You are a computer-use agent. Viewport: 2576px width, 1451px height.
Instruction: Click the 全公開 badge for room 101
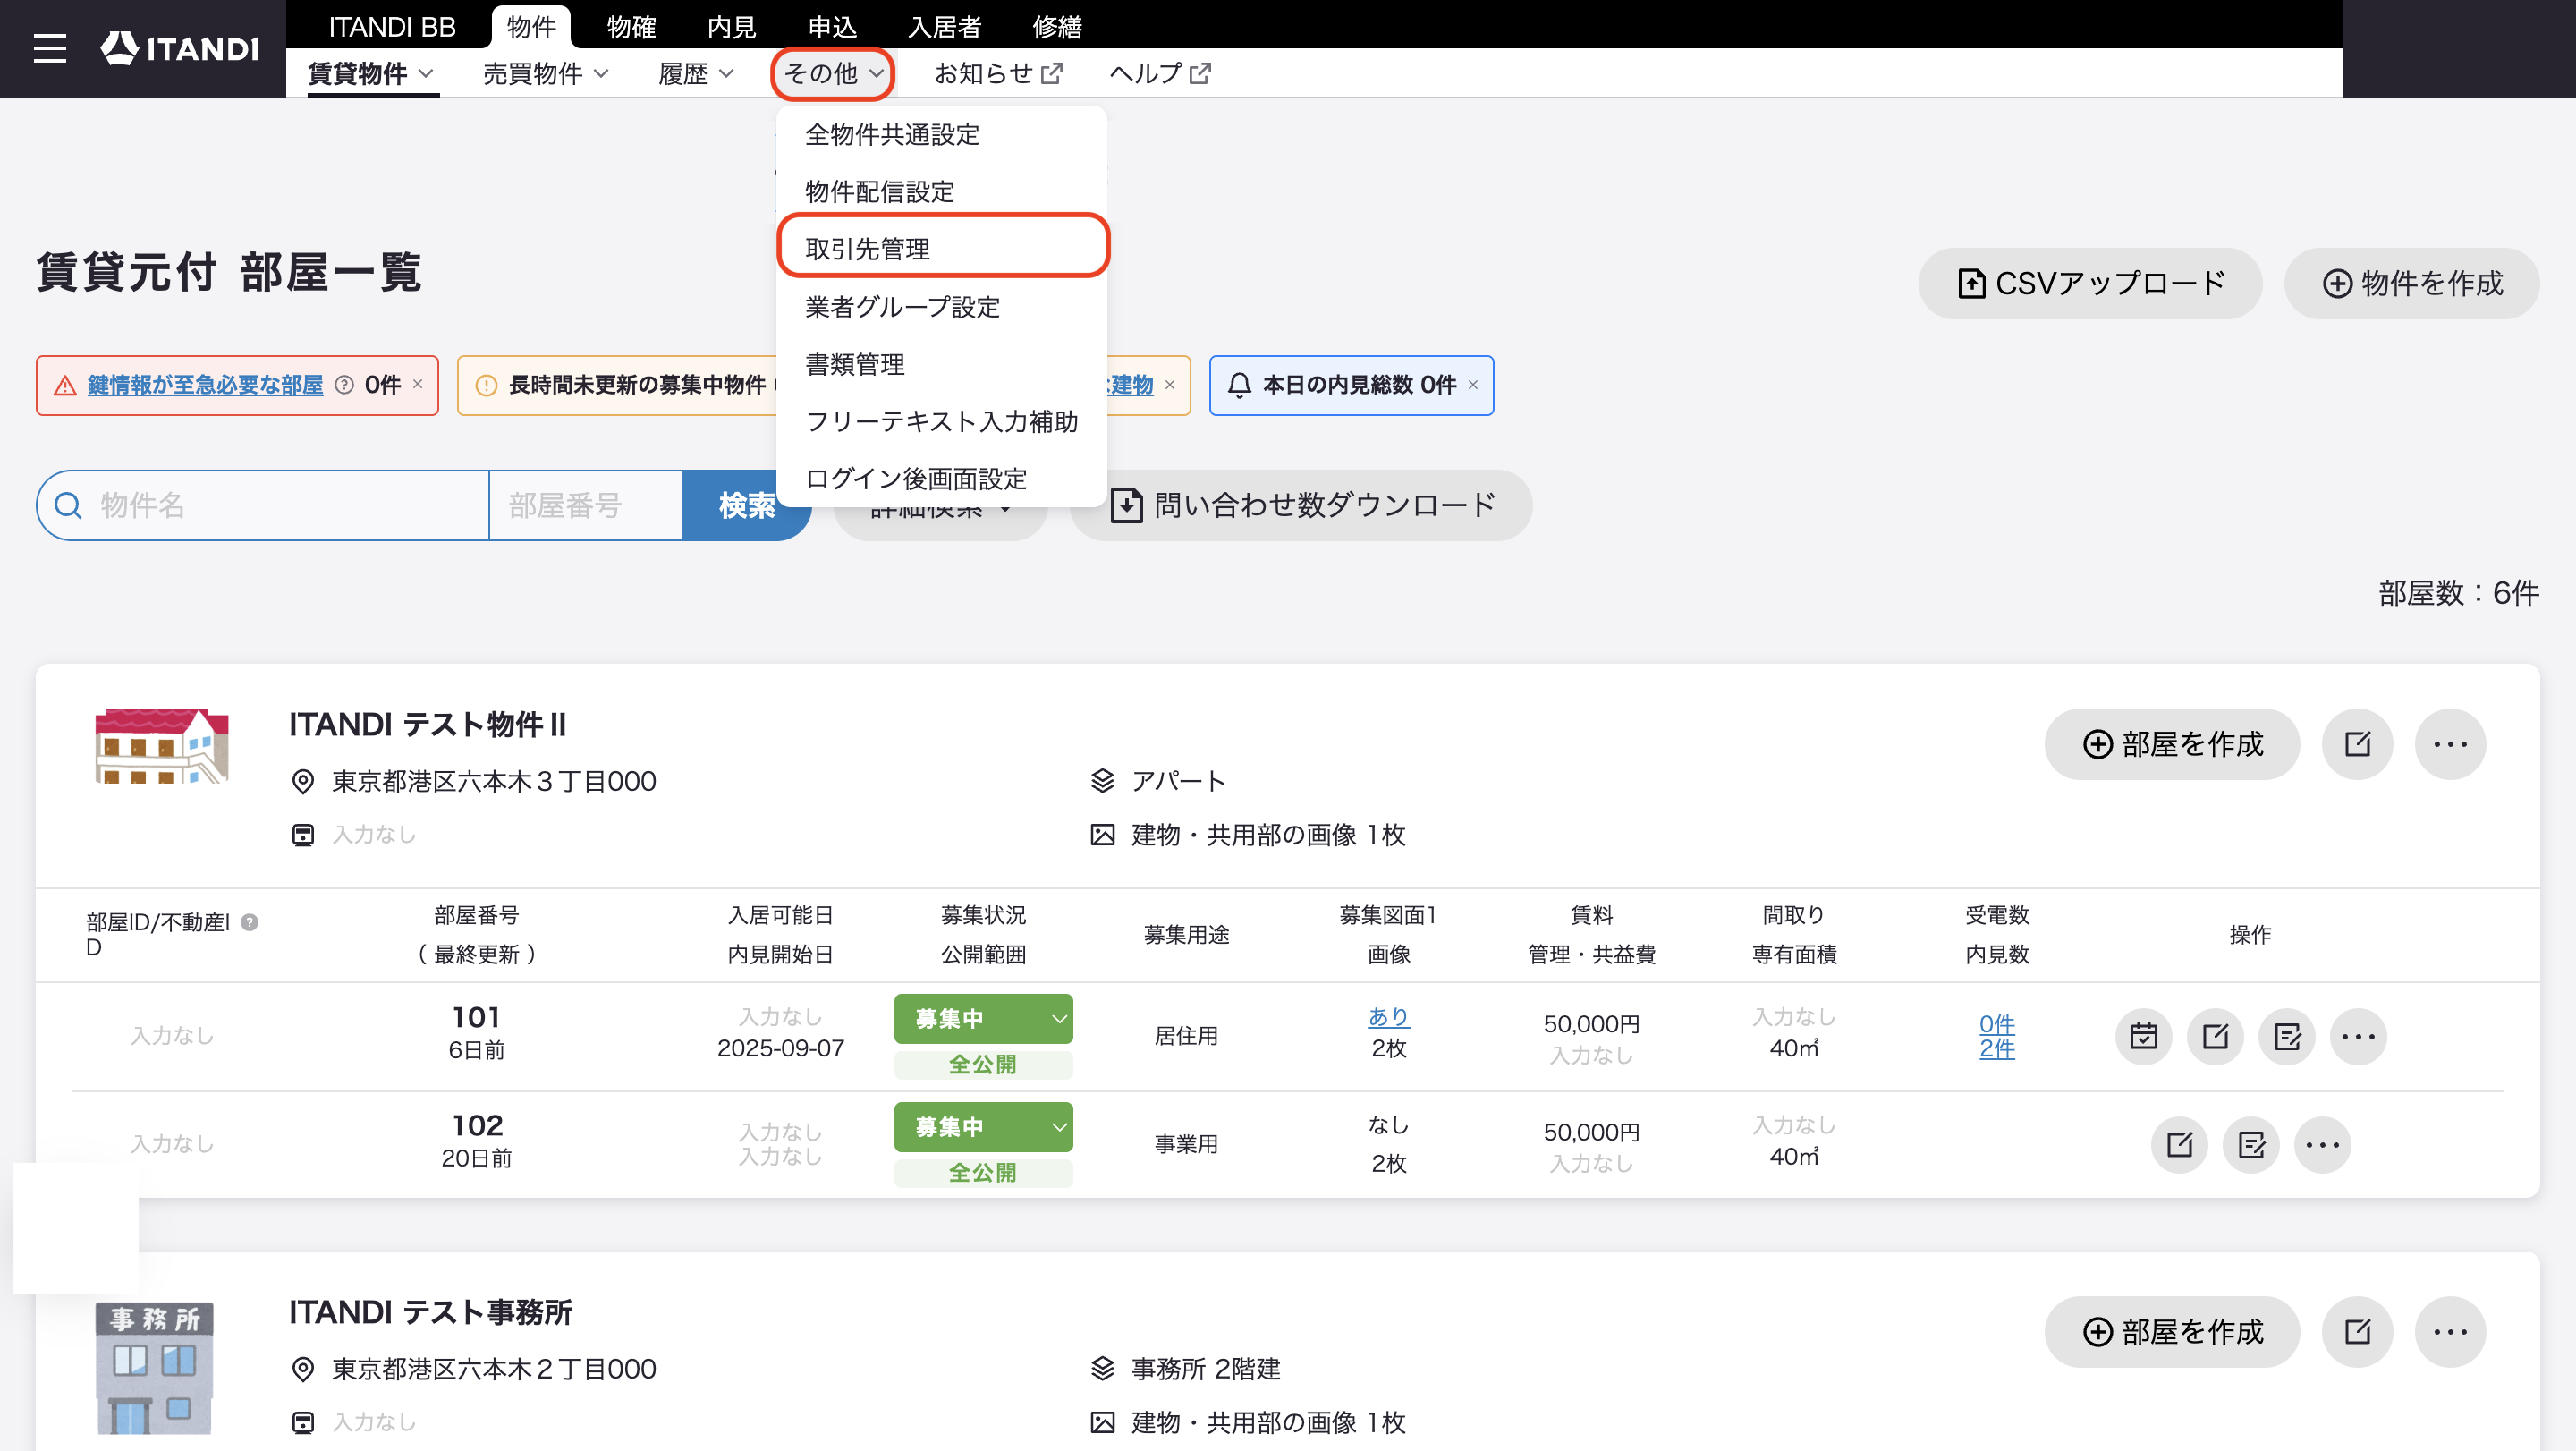point(983,1065)
